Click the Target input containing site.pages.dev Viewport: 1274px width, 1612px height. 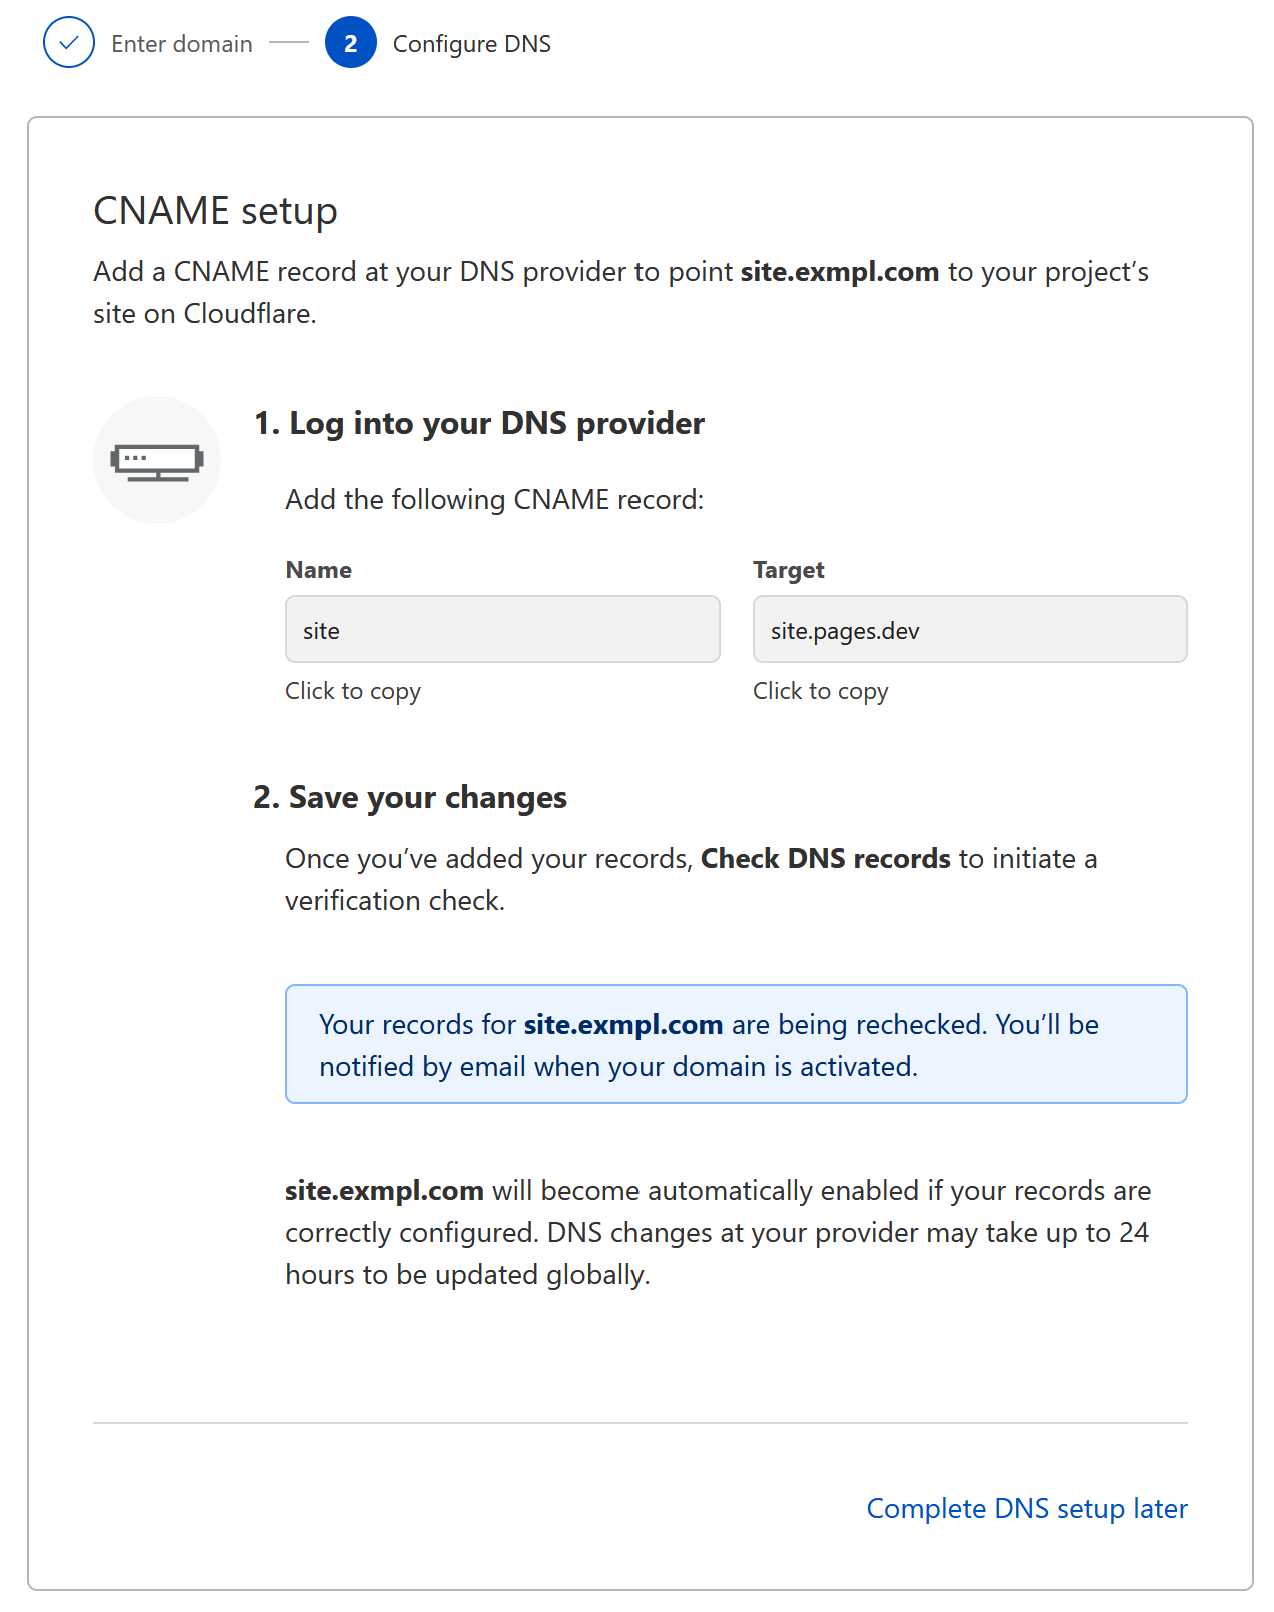[969, 629]
